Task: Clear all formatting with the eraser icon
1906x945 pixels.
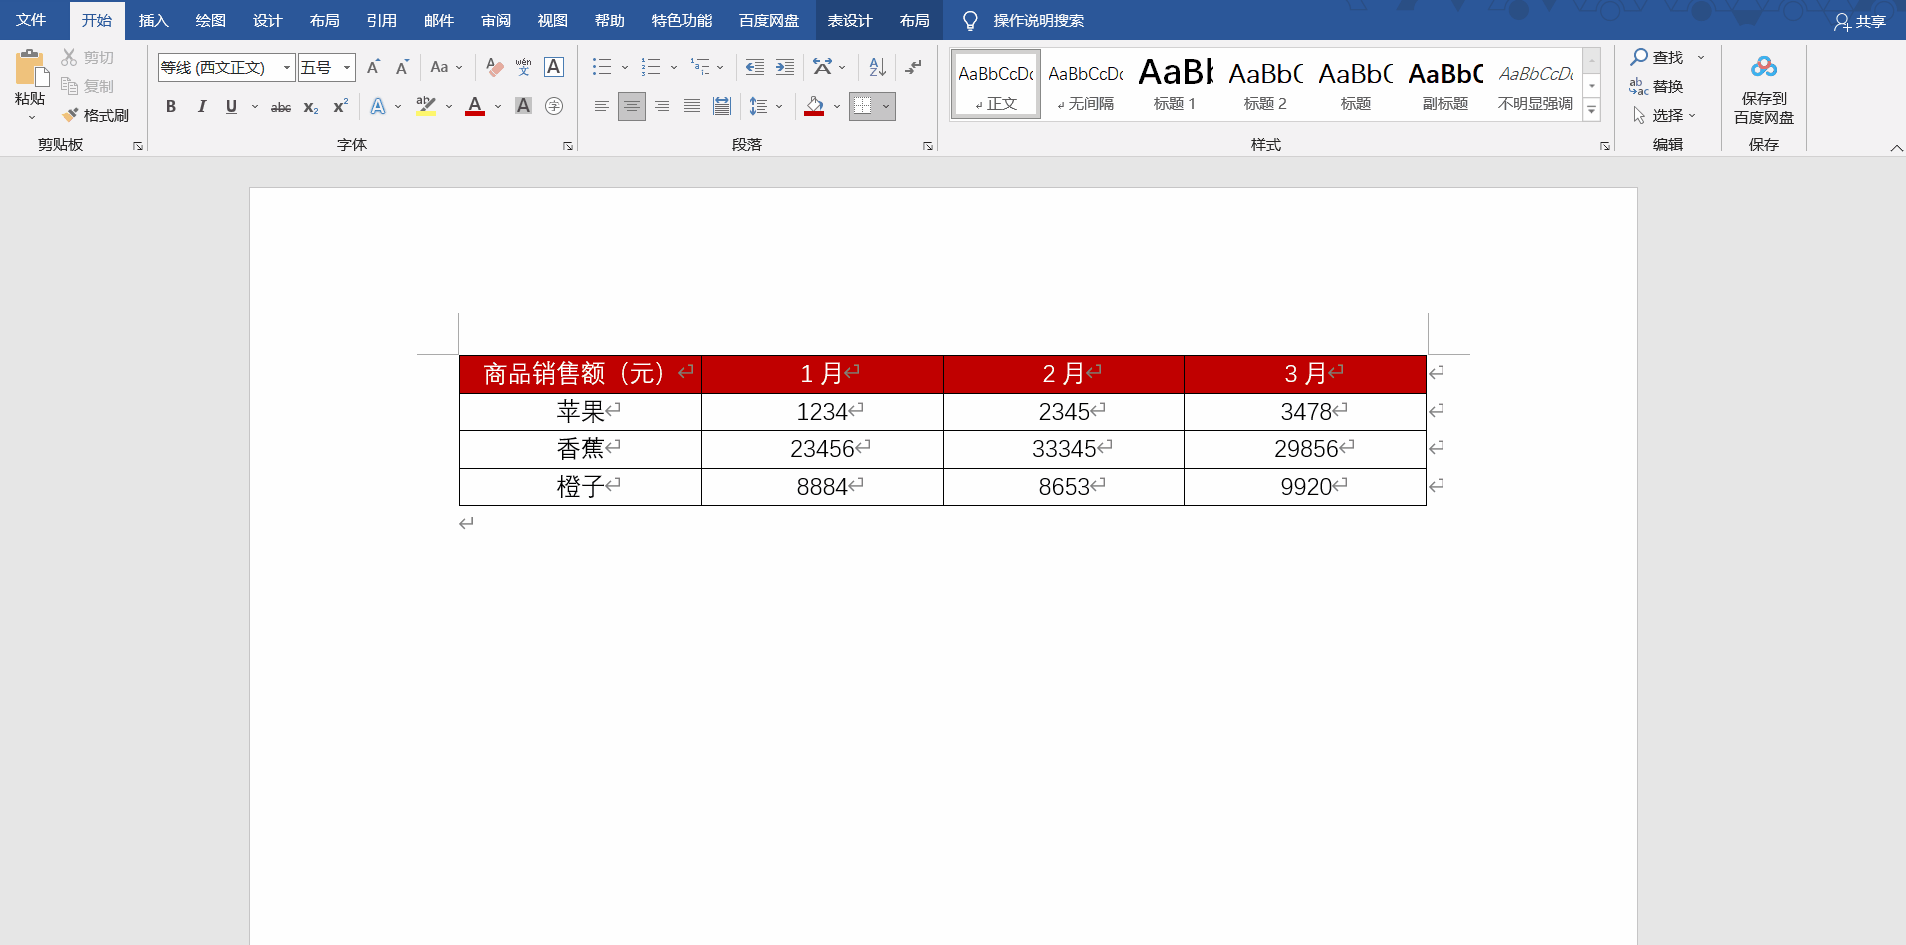Action: coord(494,67)
